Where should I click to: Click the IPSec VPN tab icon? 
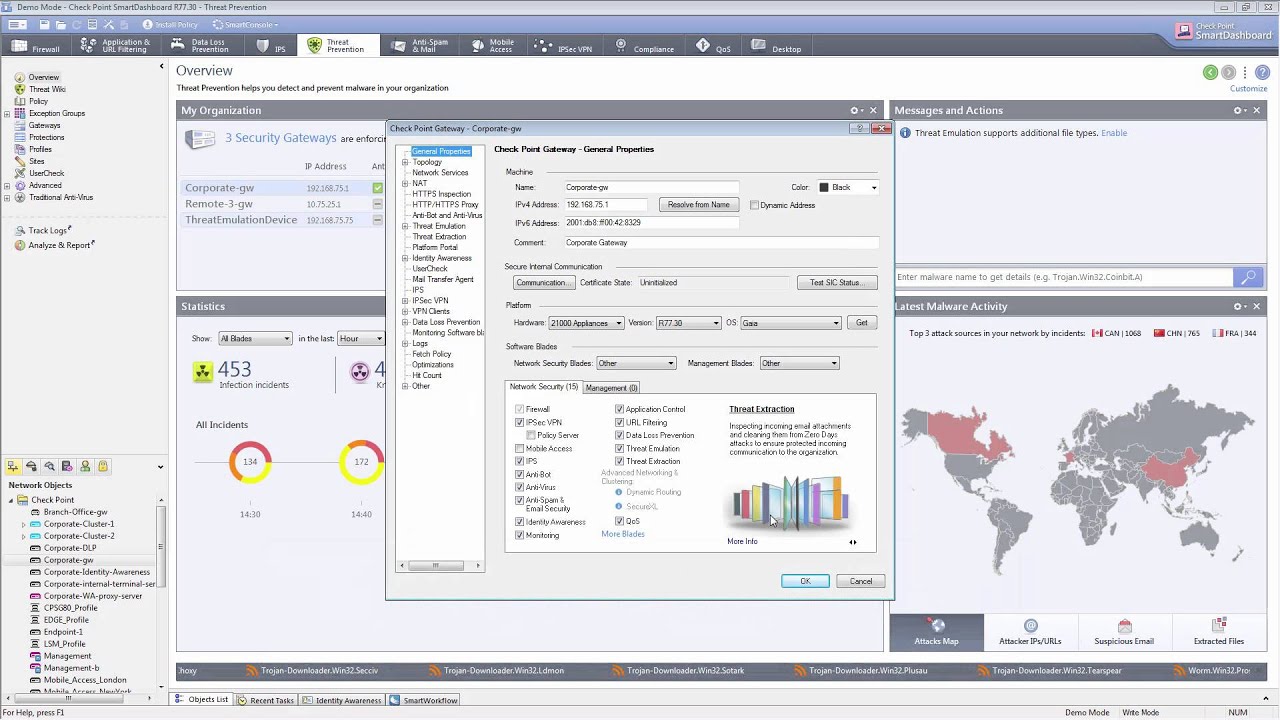(543, 46)
